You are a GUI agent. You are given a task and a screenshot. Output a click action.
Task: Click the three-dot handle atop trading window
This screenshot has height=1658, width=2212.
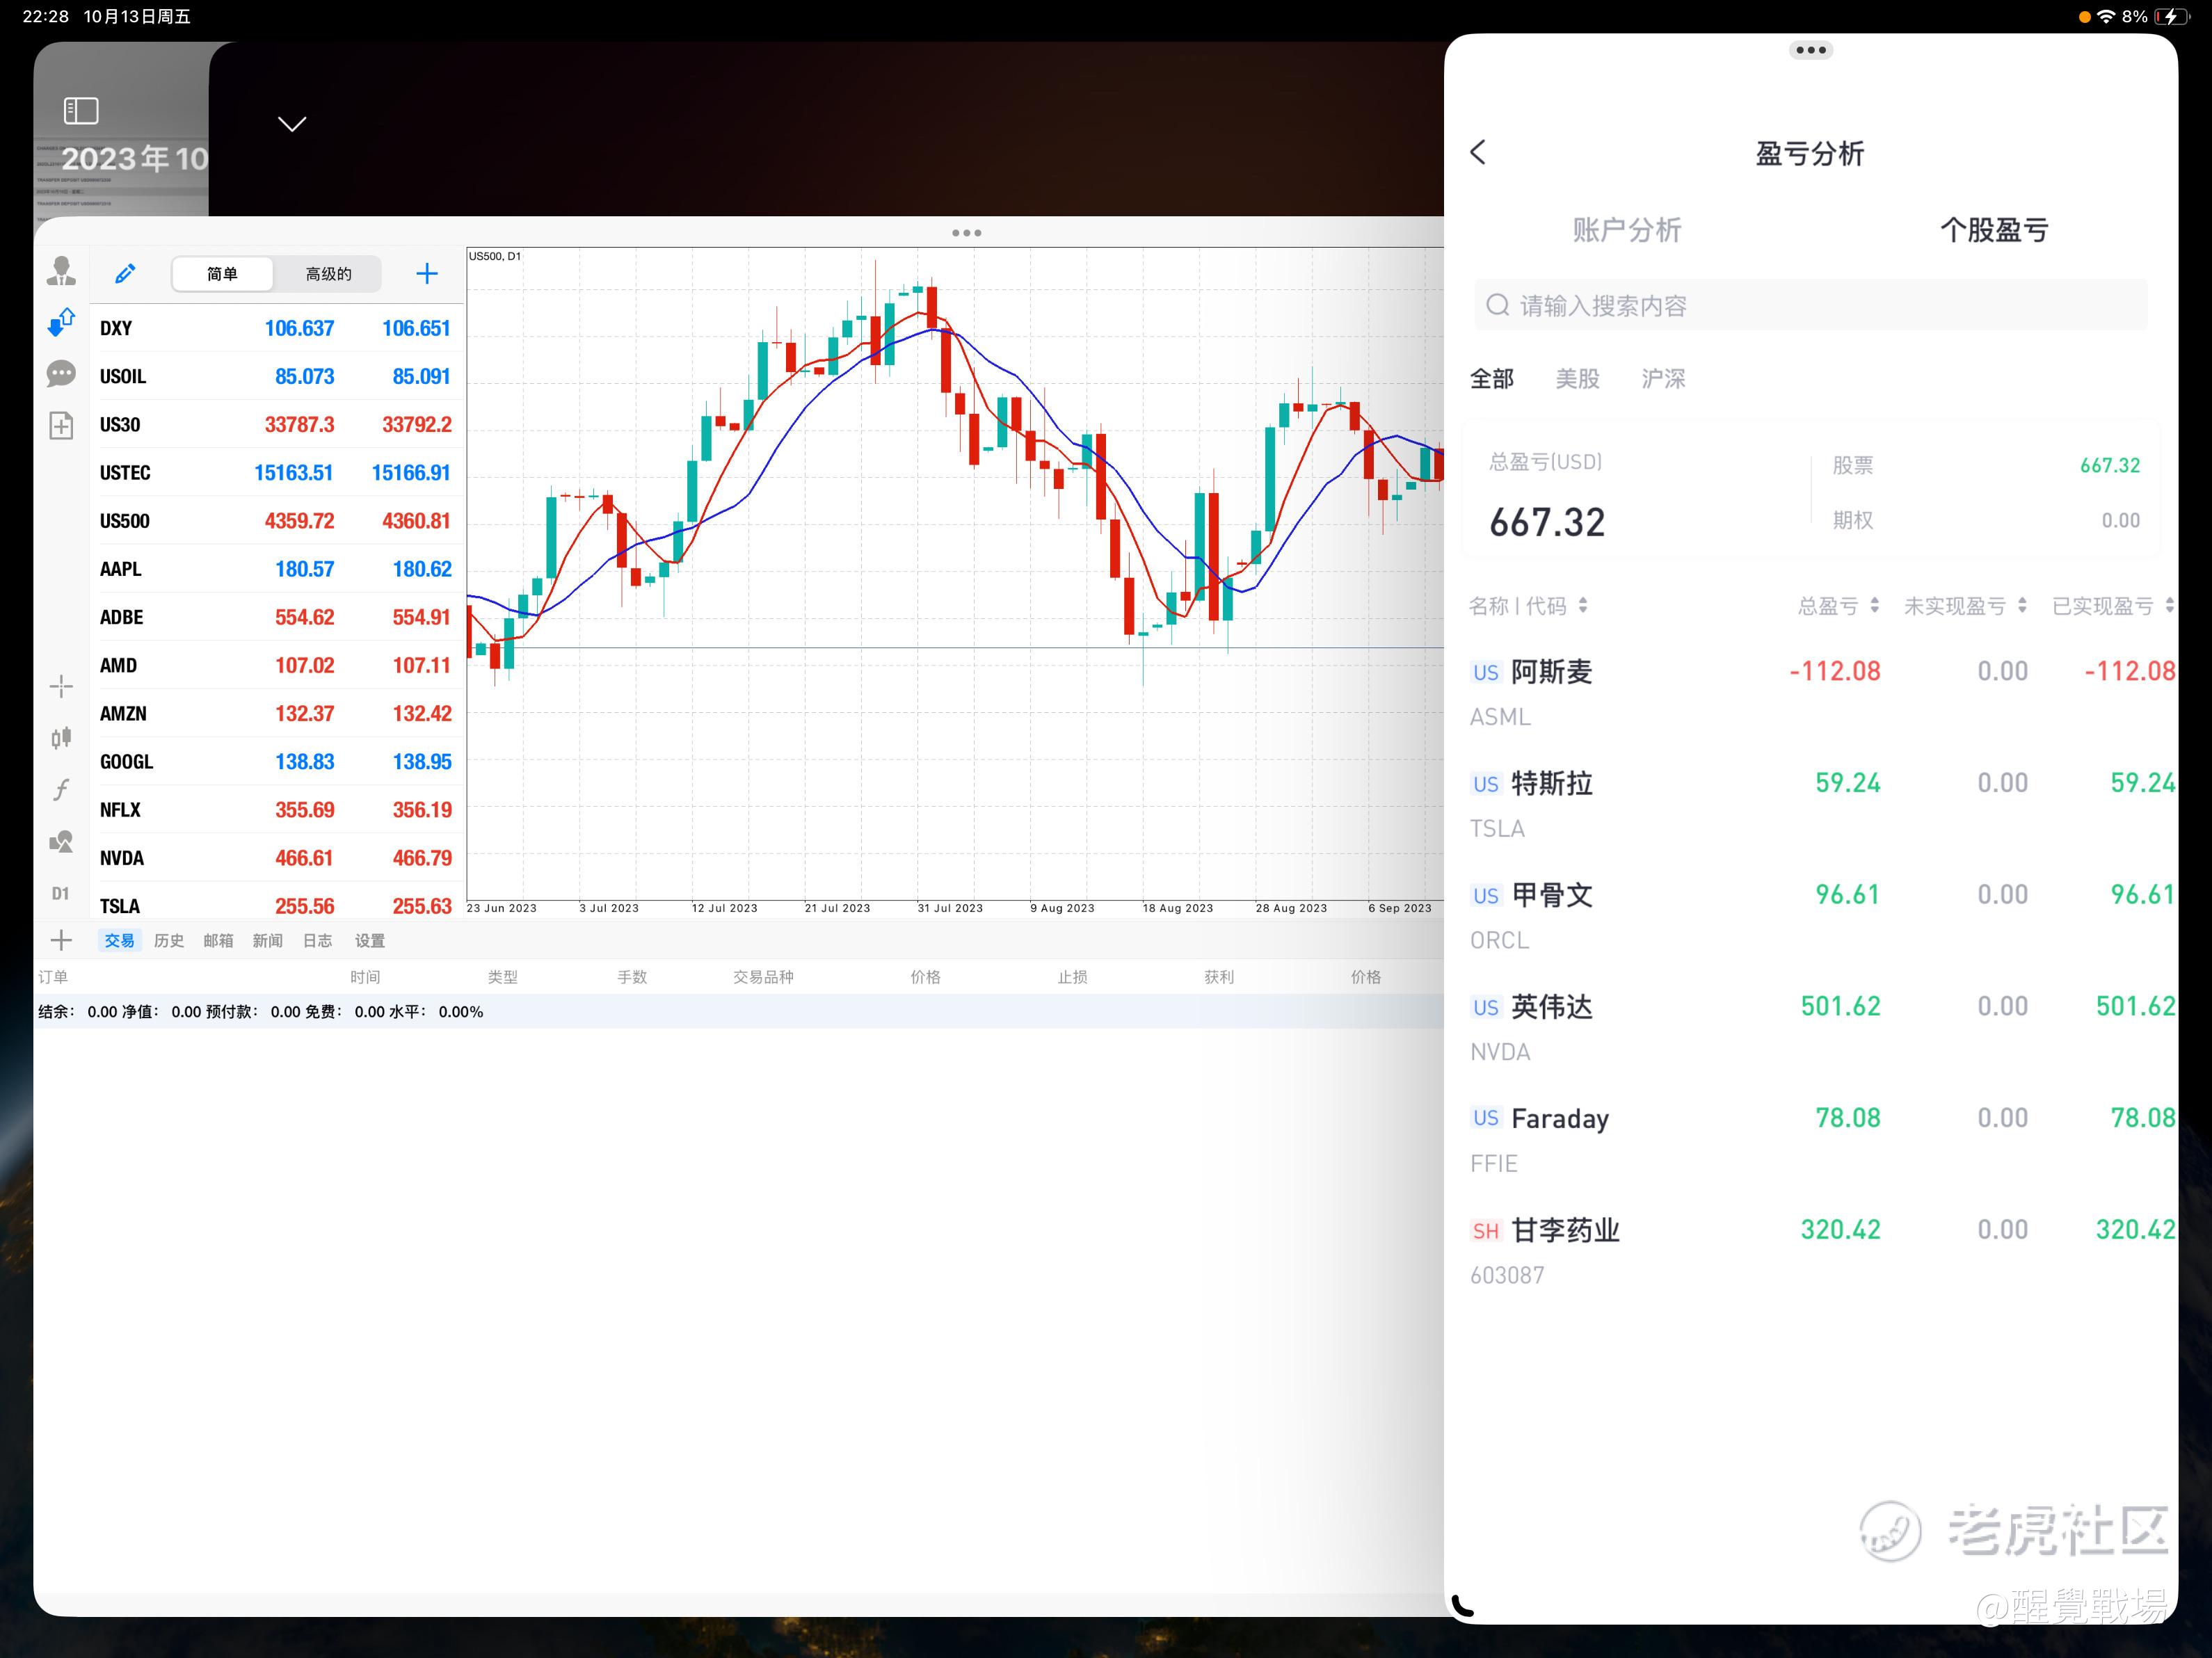(x=966, y=233)
